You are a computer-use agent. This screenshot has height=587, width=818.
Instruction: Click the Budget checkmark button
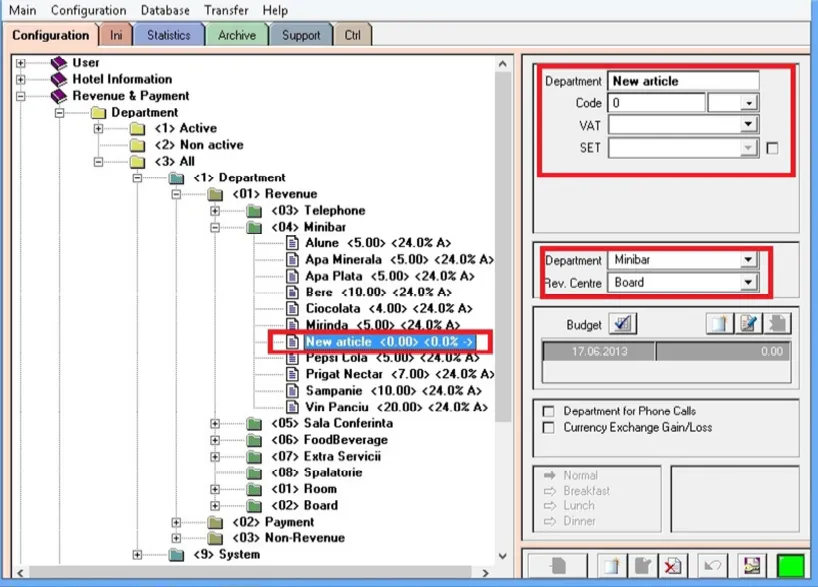click(x=622, y=324)
